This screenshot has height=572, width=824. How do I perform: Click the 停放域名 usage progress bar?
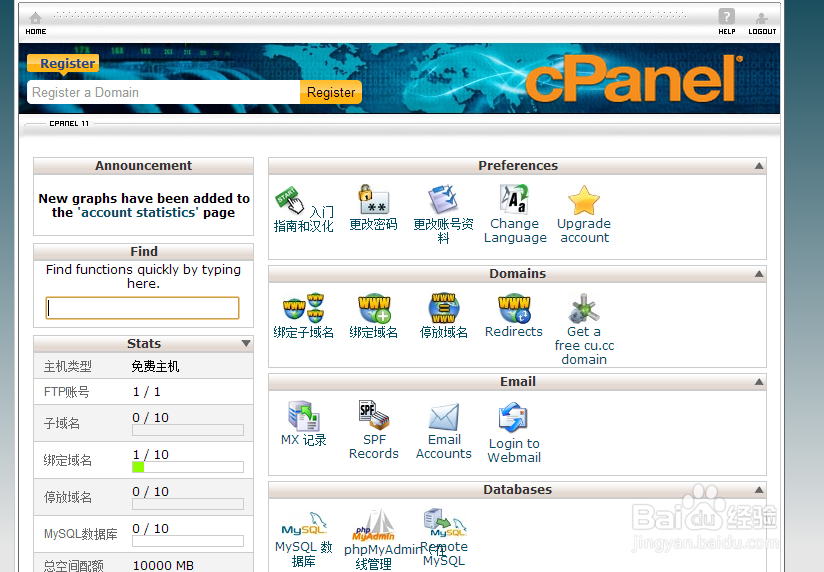(x=188, y=504)
